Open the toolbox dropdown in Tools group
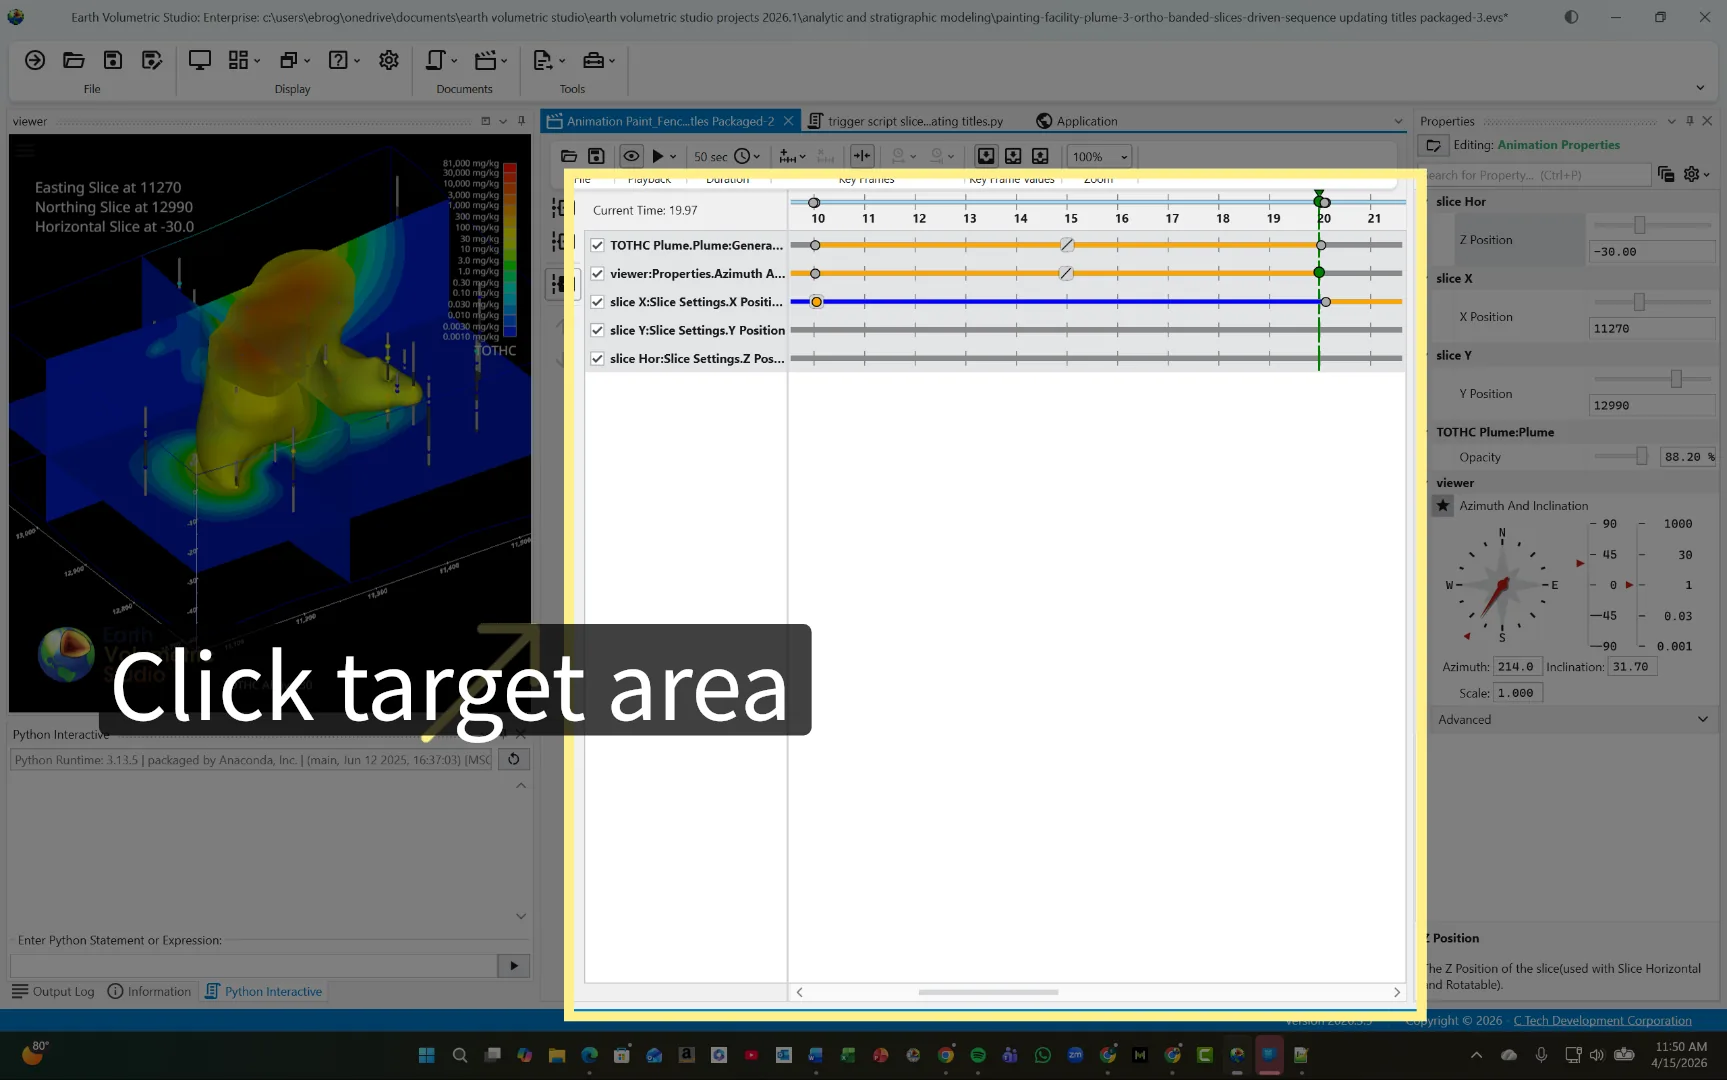This screenshot has width=1727, height=1080. pos(599,61)
